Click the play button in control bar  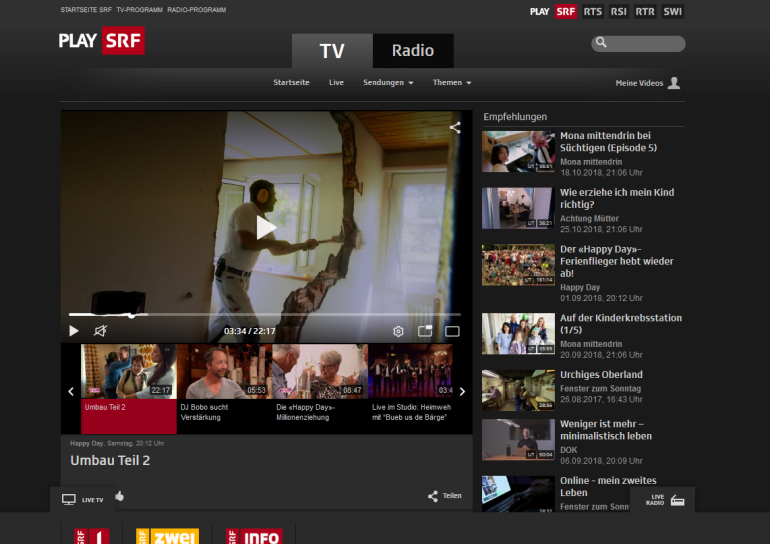click(74, 331)
